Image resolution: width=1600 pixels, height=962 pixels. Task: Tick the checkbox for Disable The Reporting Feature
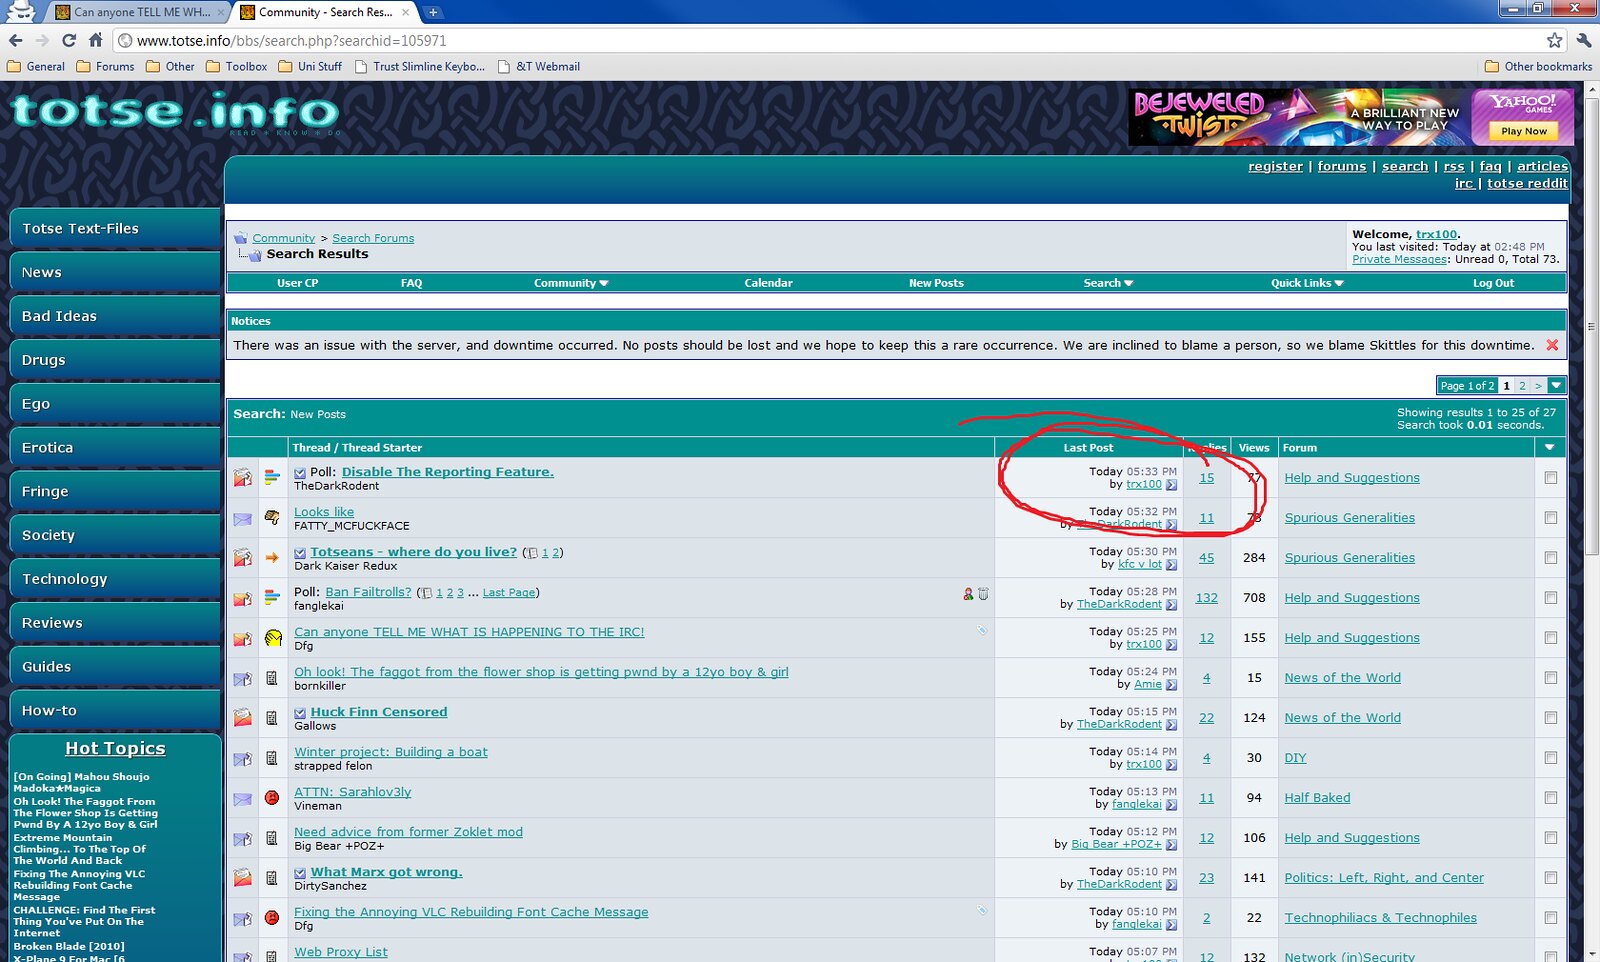tap(1551, 478)
